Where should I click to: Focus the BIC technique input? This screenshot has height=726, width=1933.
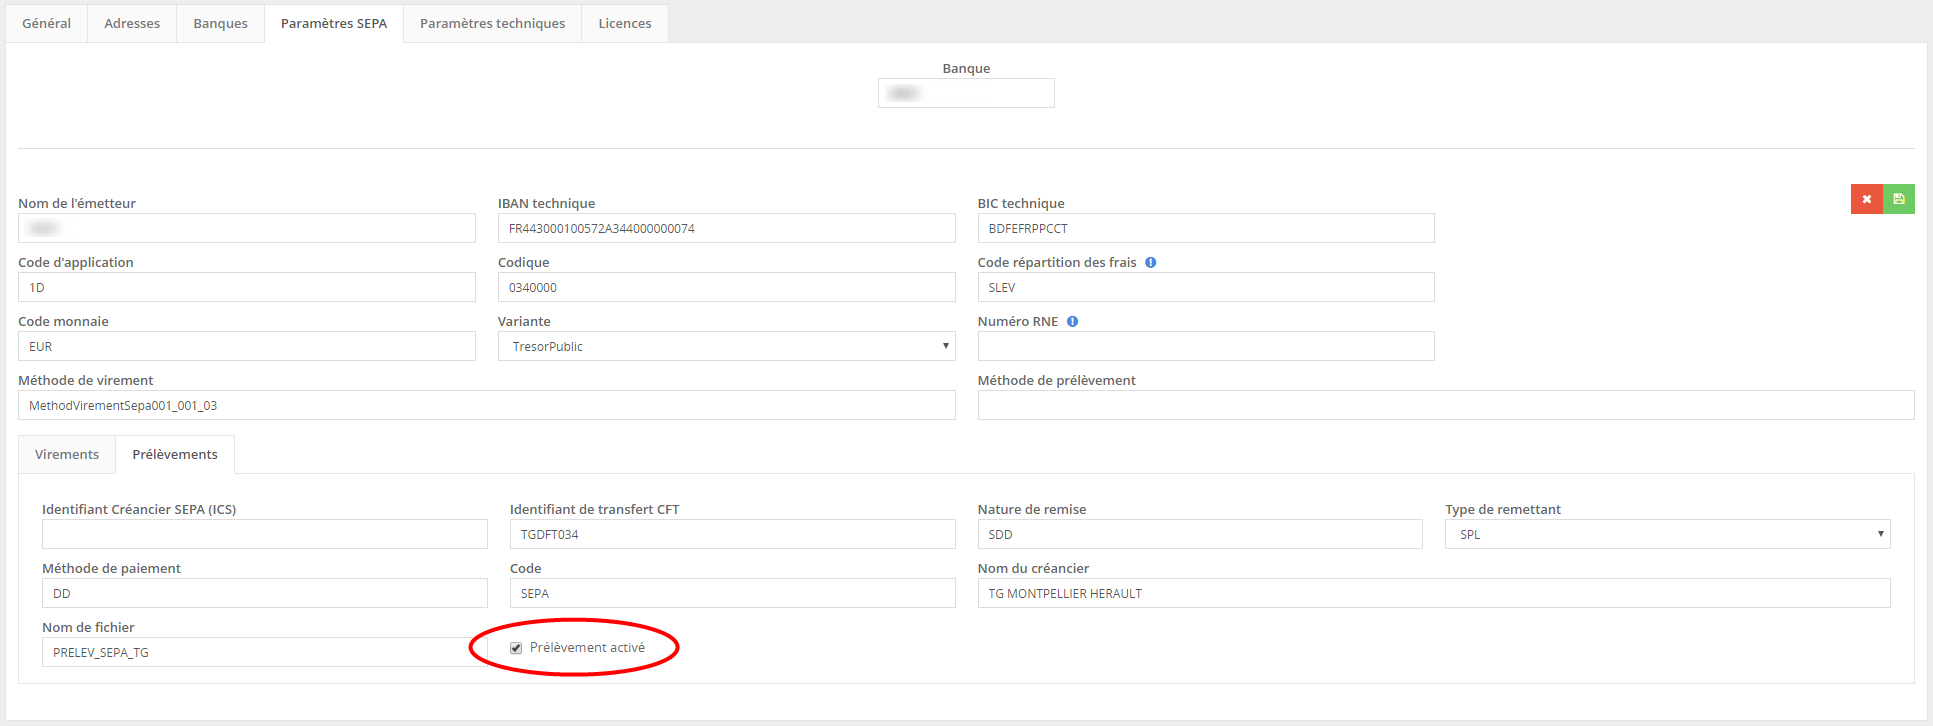1205,228
